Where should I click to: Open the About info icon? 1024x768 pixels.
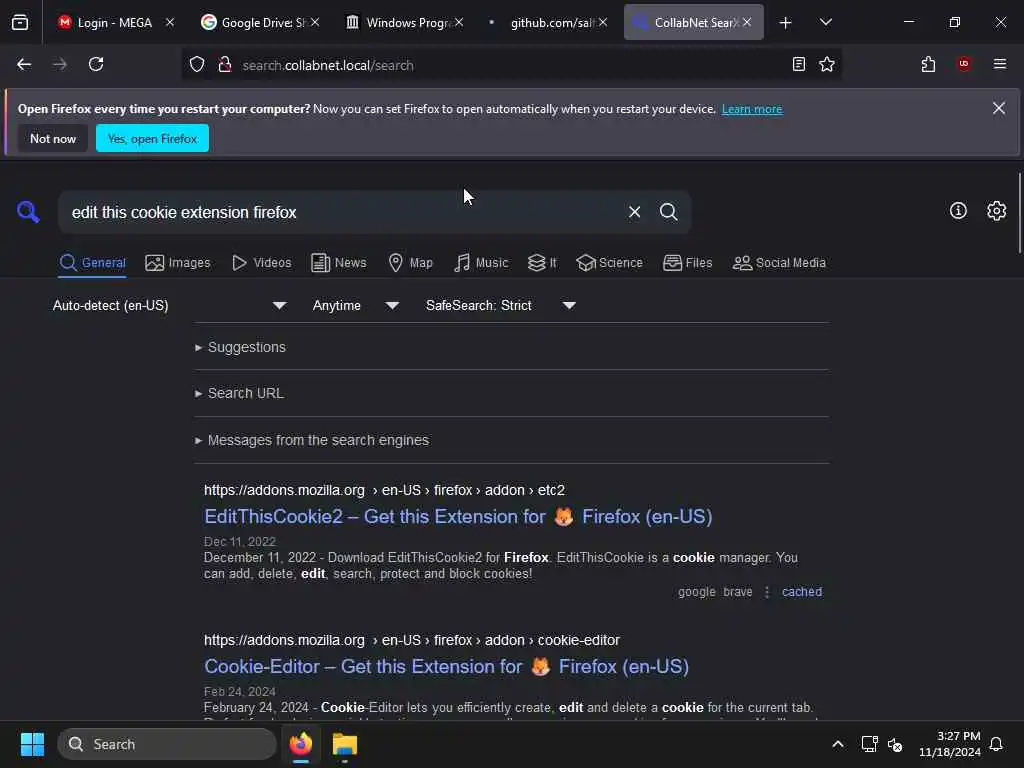tap(958, 211)
